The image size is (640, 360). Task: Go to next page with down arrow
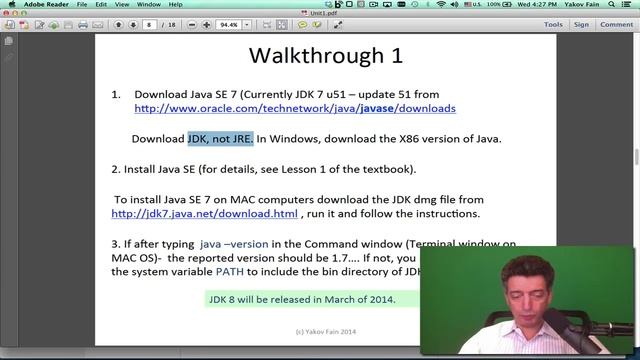133,25
